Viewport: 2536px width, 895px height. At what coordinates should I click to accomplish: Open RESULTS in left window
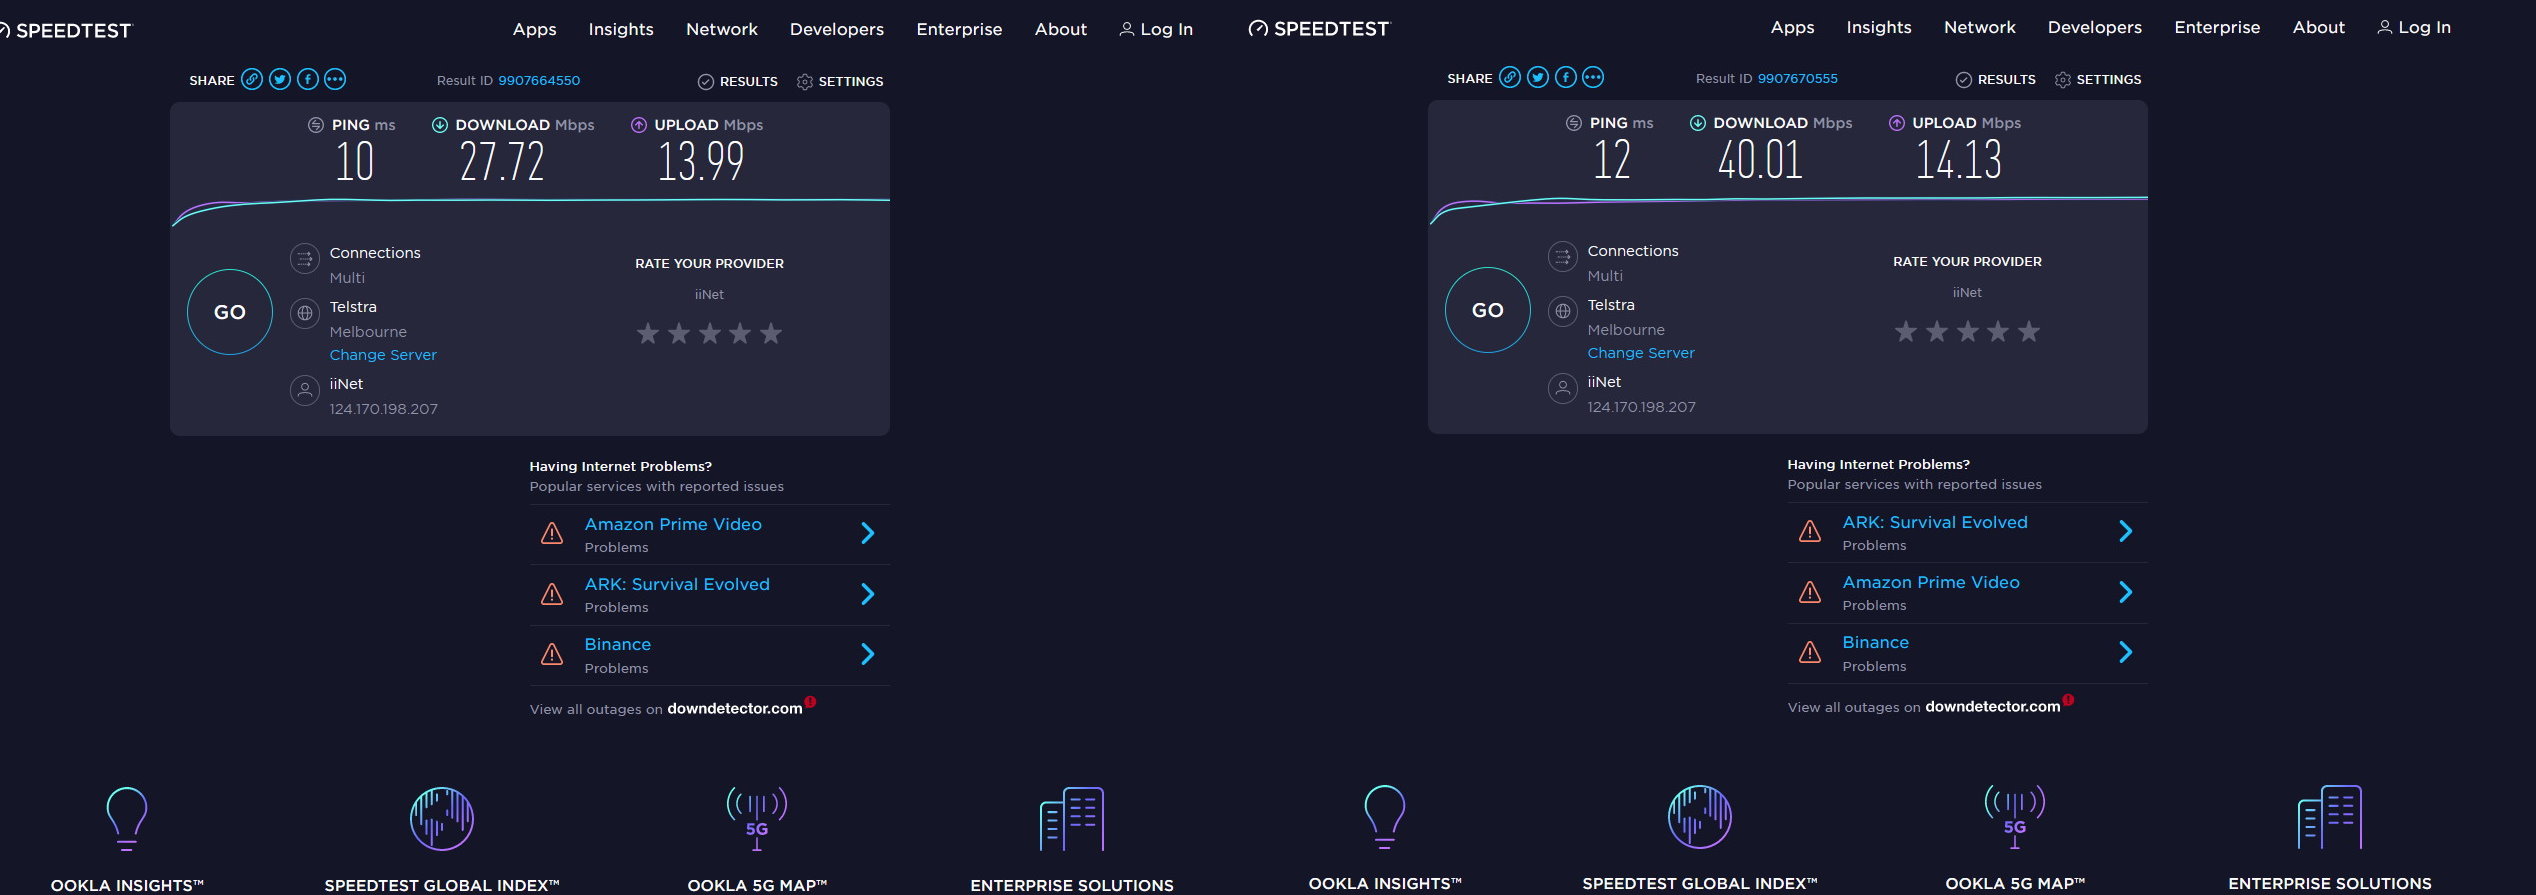[738, 81]
